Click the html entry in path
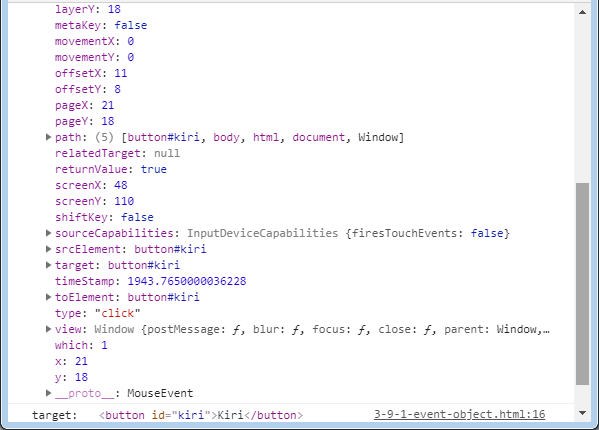The width and height of the screenshot is (599, 430). (x=266, y=137)
